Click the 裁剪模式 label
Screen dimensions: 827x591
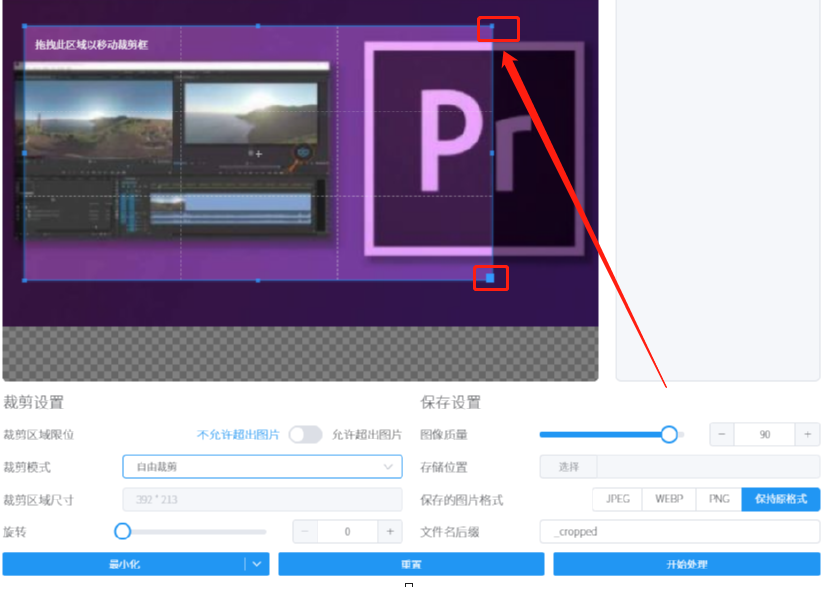(27, 467)
